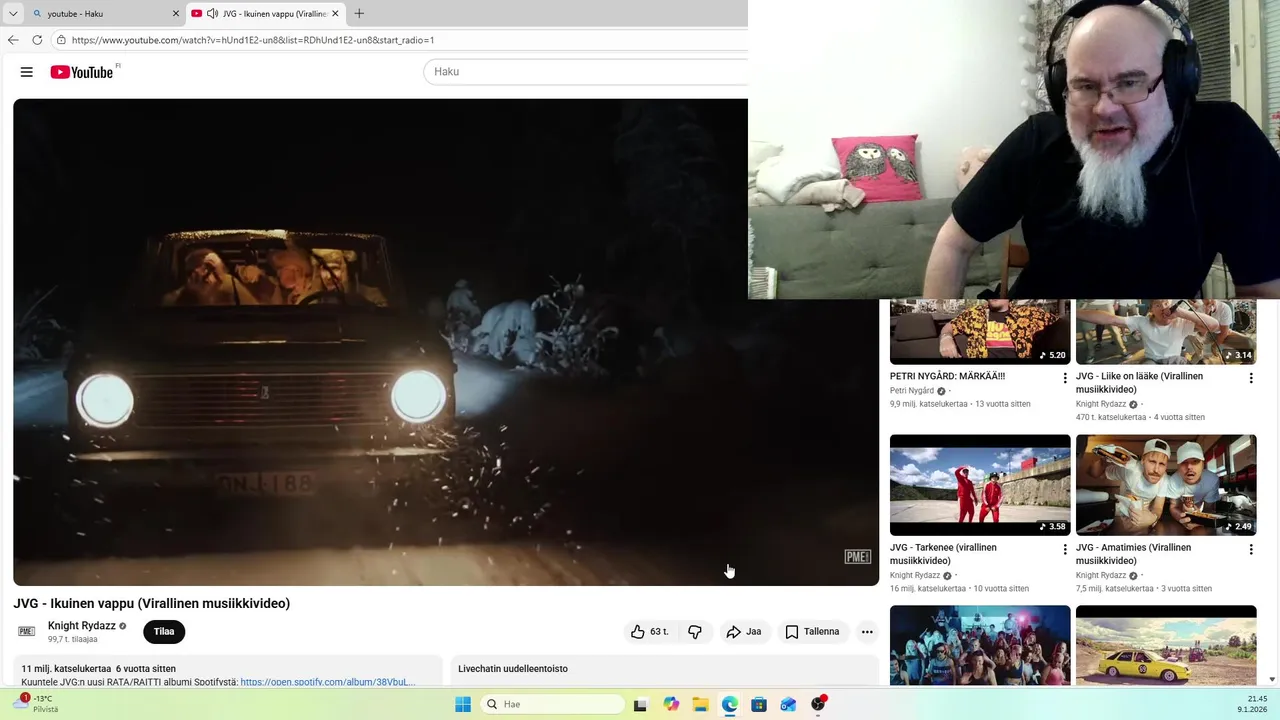Open JVG - Amatimies title link
The image size is (1280, 720).
coord(1133,554)
